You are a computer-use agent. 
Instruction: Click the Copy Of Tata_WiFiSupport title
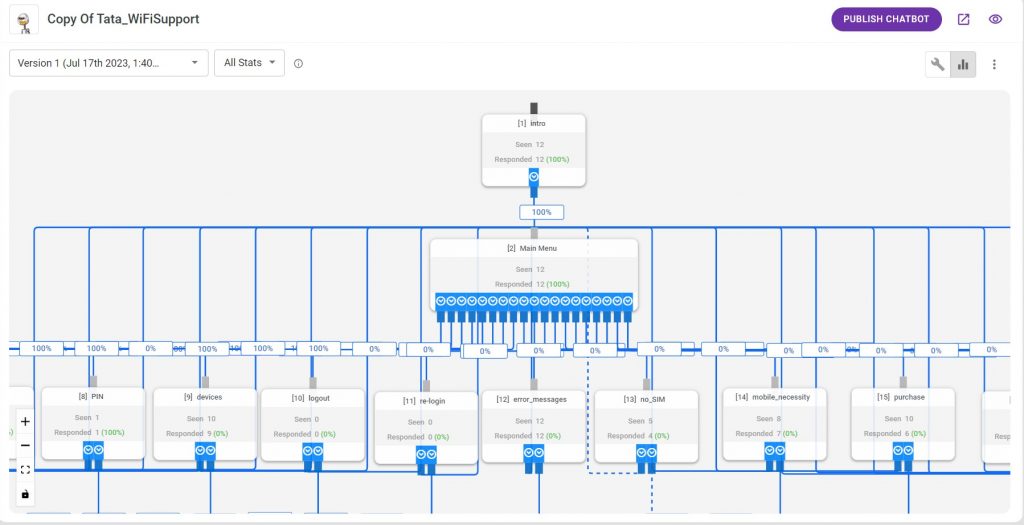point(123,19)
